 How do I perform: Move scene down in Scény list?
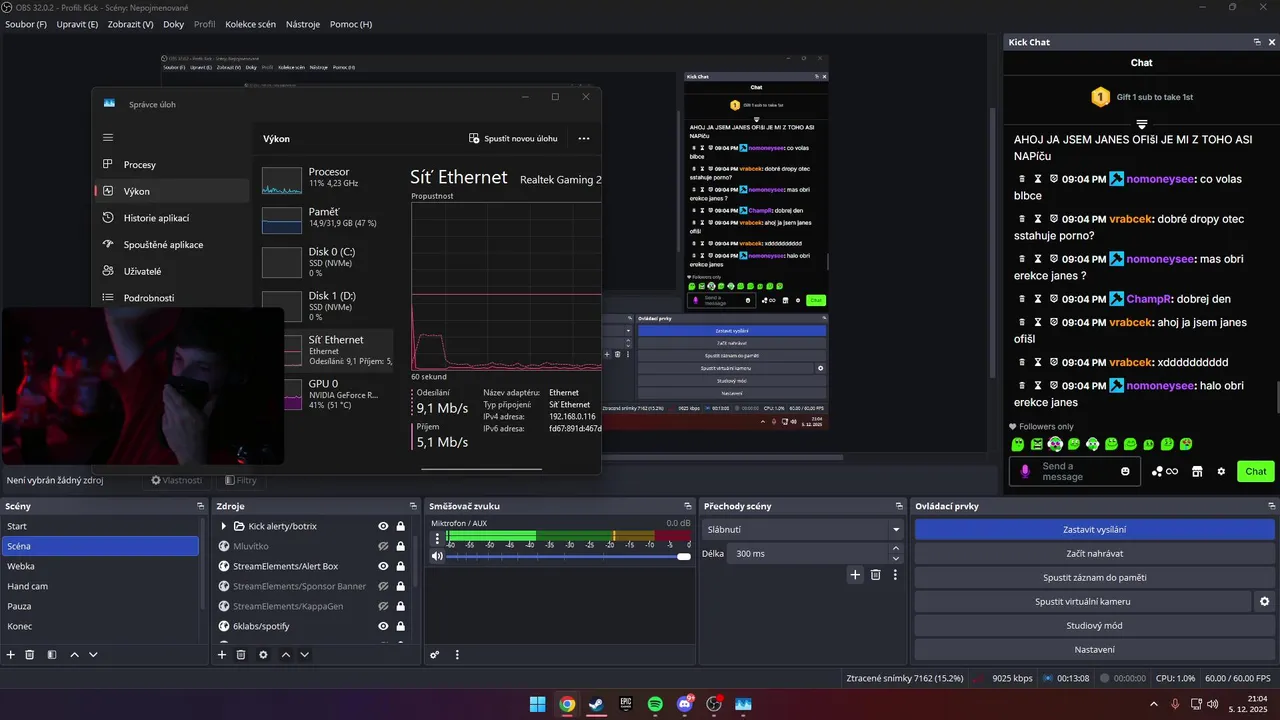pos(93,654)
